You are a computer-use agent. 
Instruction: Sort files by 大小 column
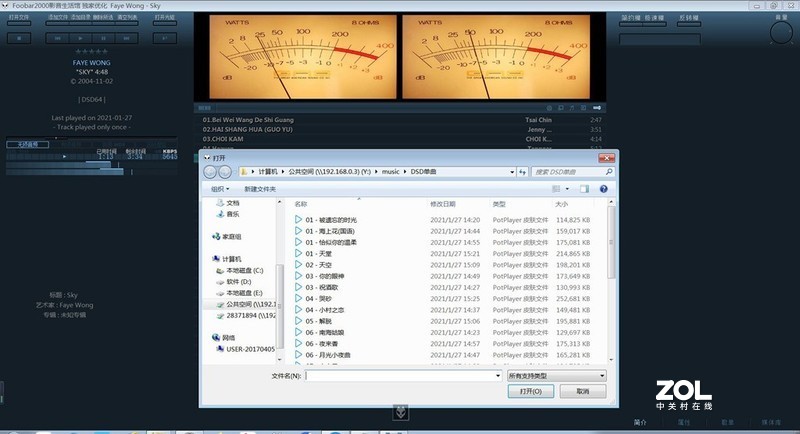pyautogui.click(x=561, y=204)
